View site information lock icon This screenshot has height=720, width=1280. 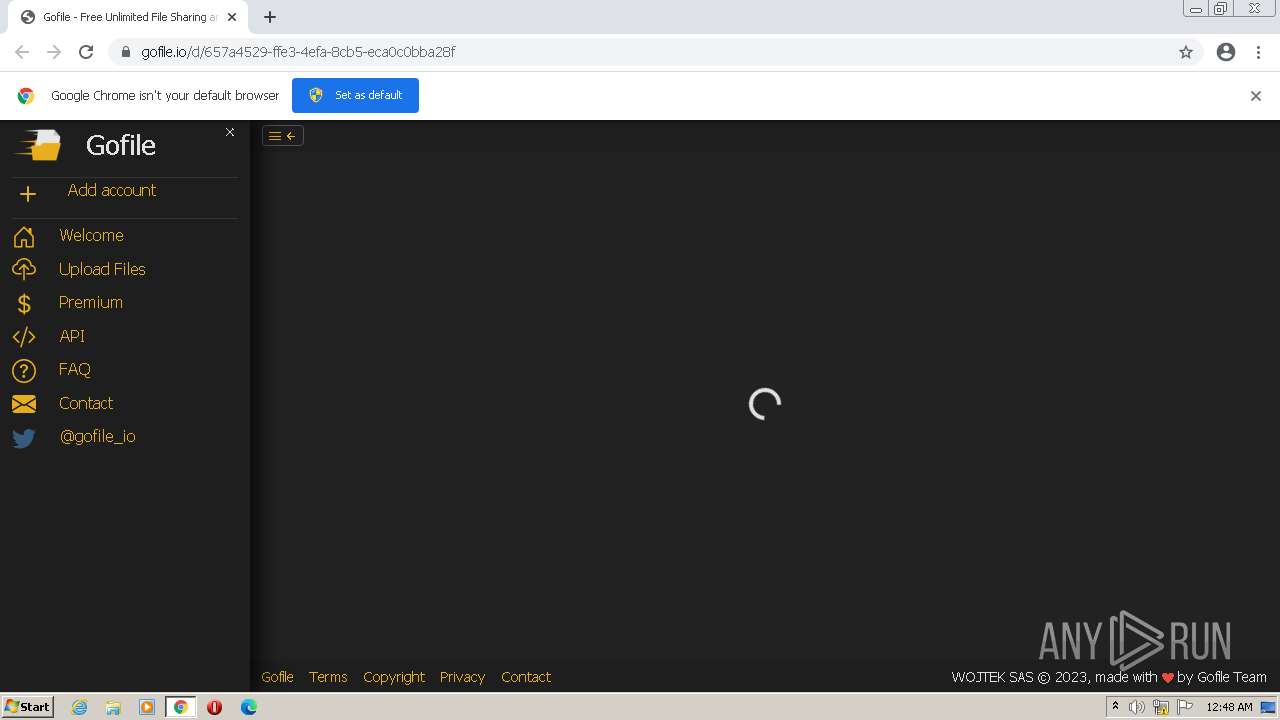(125, 52)
